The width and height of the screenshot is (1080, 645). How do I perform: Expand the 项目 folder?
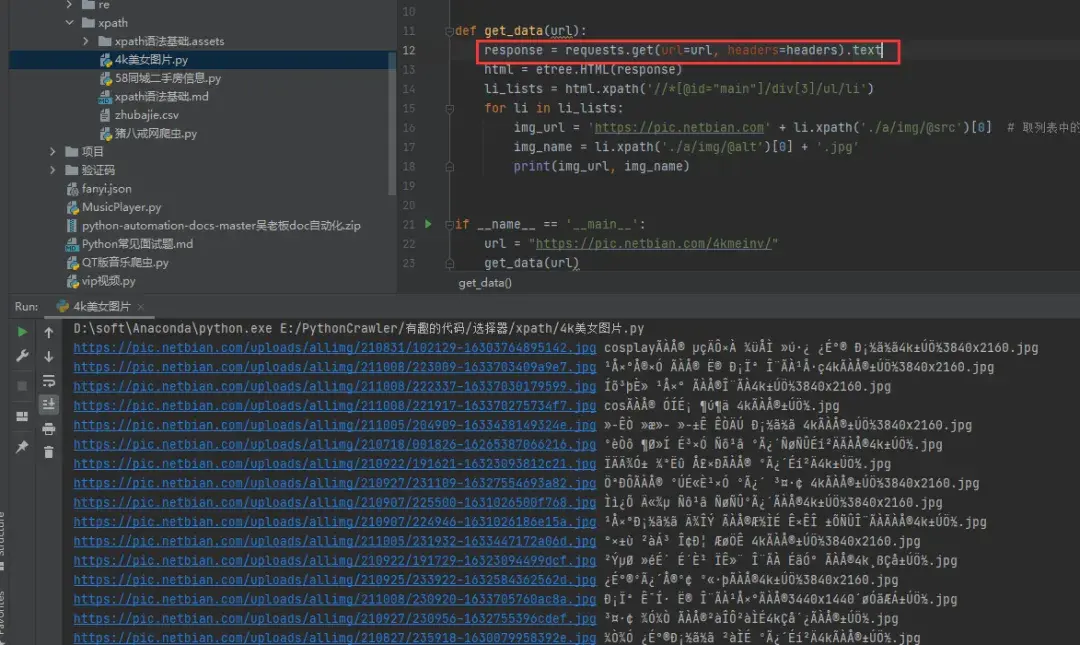pyautogui.click(x=52, y=152)
